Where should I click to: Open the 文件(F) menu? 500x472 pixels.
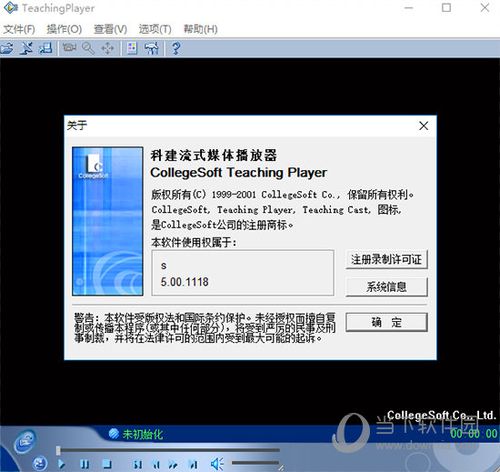[19, 29]
